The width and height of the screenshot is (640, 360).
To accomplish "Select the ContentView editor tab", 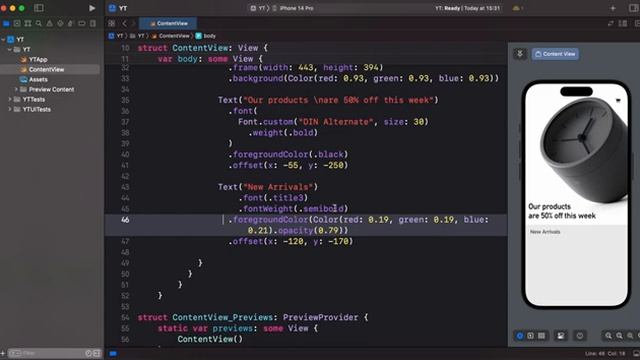I will (x=168, y=24).
